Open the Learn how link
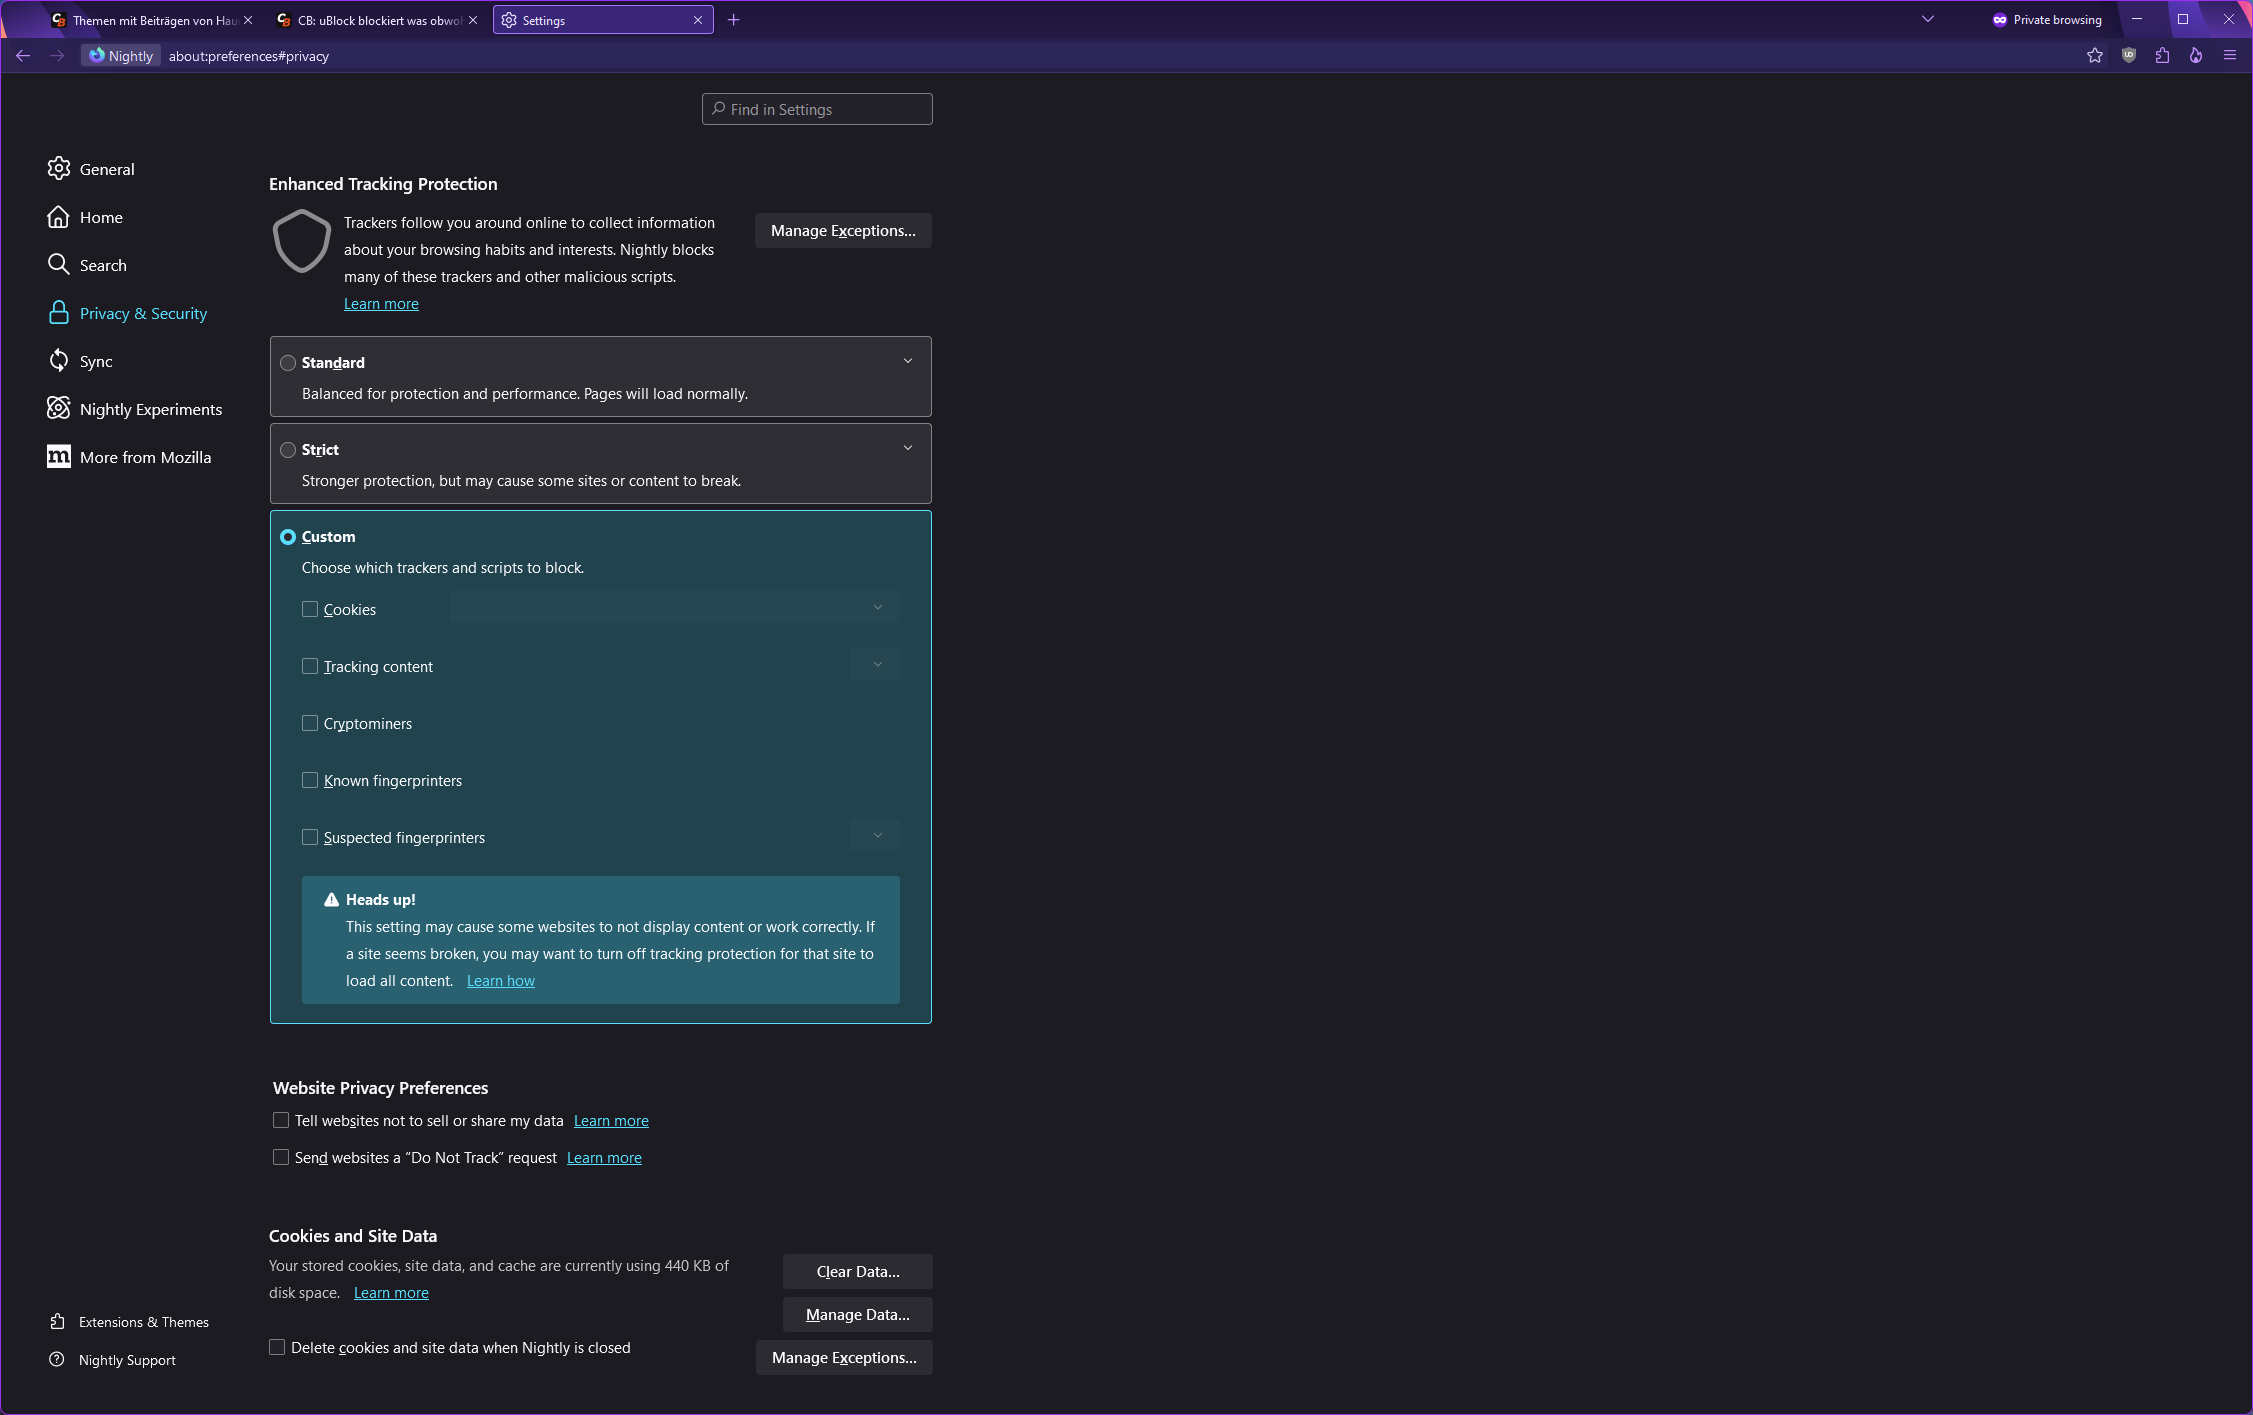 click(x=501, y=981)
